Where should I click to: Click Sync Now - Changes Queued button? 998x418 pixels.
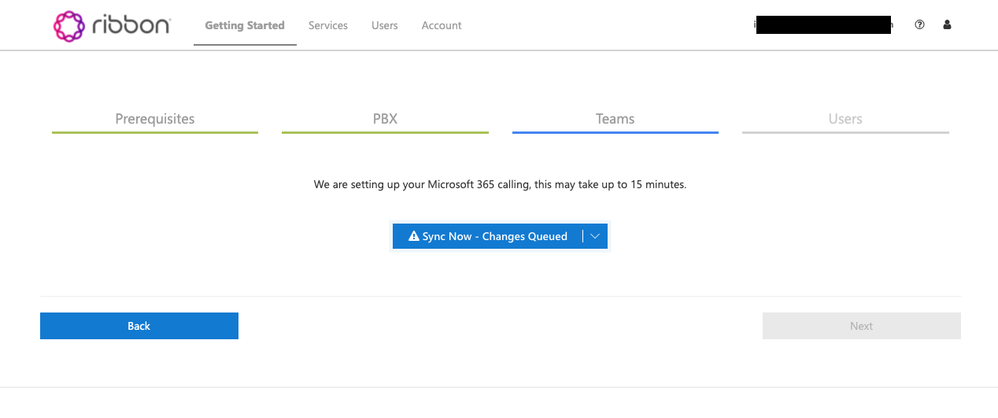pyautogui.click(x=488, y=236)
